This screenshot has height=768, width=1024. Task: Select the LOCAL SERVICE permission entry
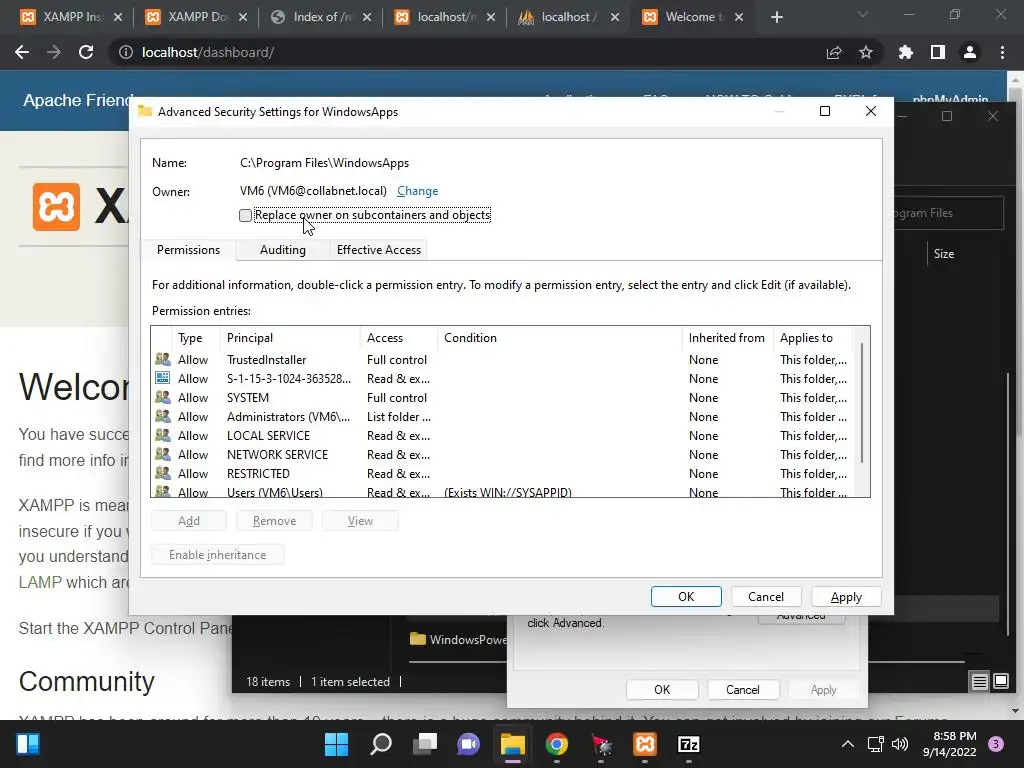(502, 436)
